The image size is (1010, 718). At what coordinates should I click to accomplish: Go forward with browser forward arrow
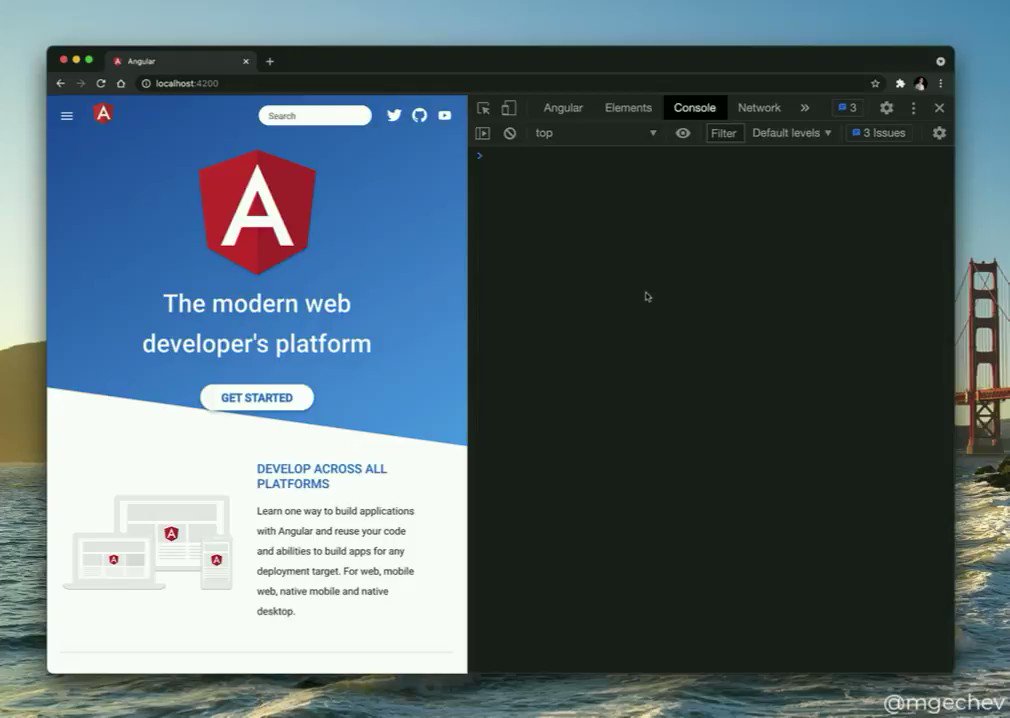click(81, 83)
